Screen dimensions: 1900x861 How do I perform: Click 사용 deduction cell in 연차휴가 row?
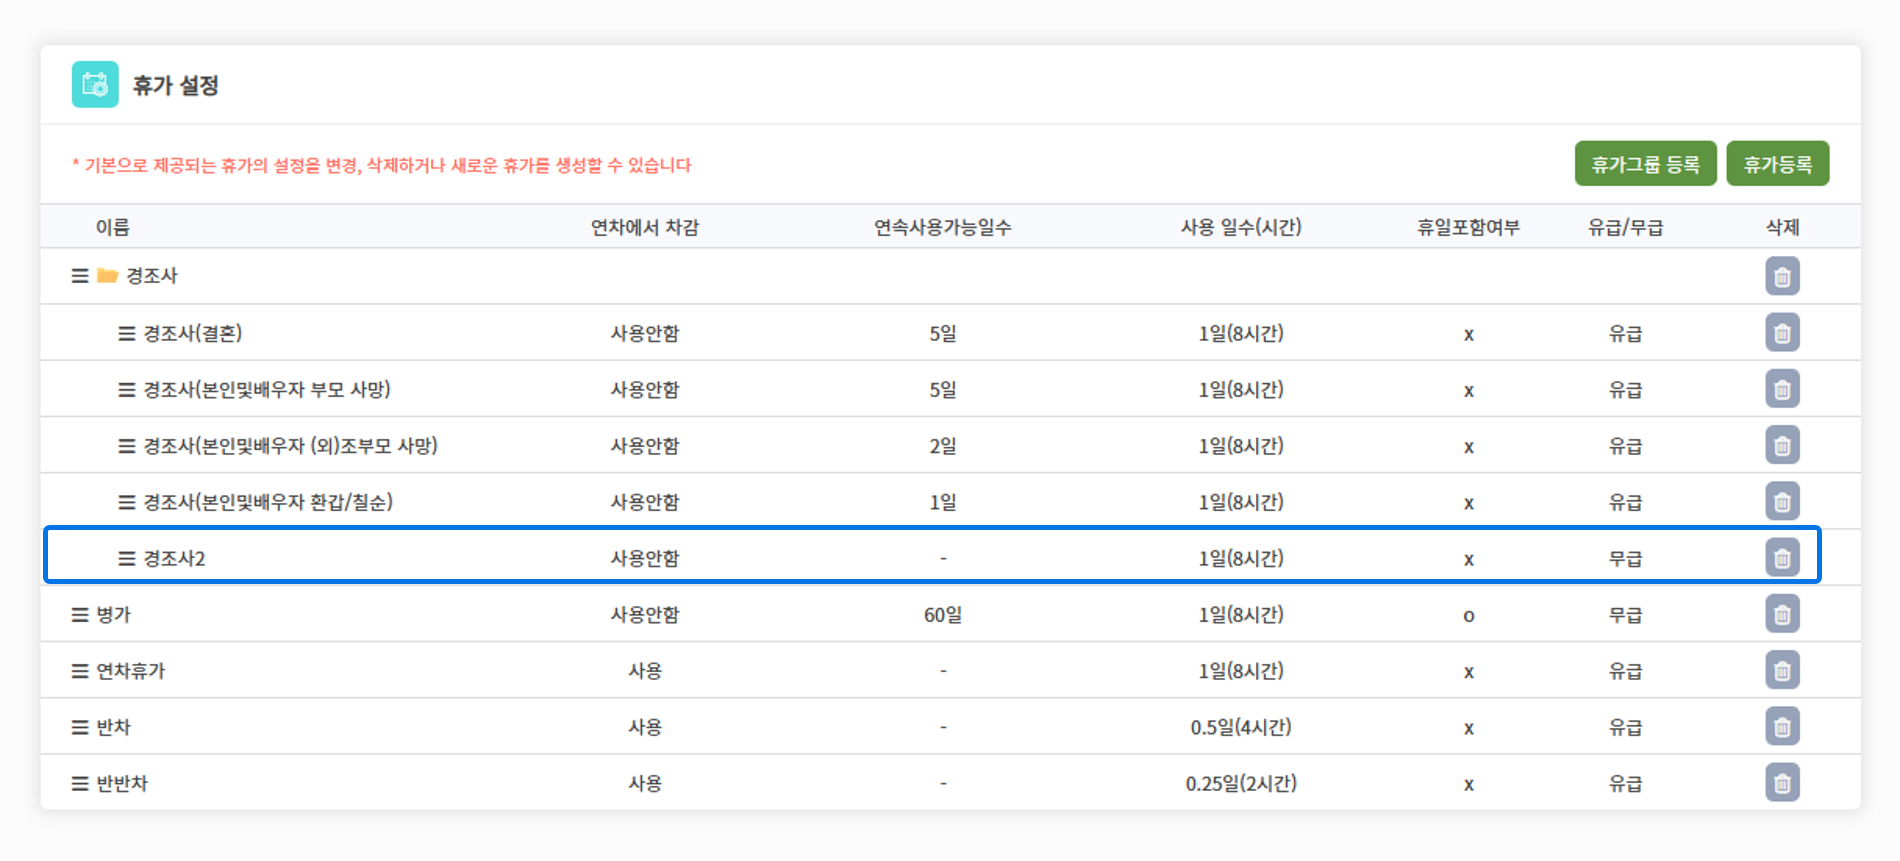[645, 670]
